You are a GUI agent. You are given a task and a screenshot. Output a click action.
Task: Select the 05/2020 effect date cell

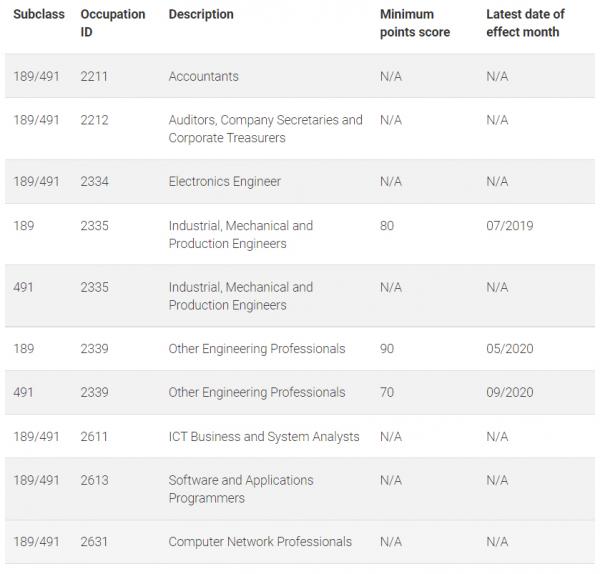pyautogui.click(x=510, y=349)
